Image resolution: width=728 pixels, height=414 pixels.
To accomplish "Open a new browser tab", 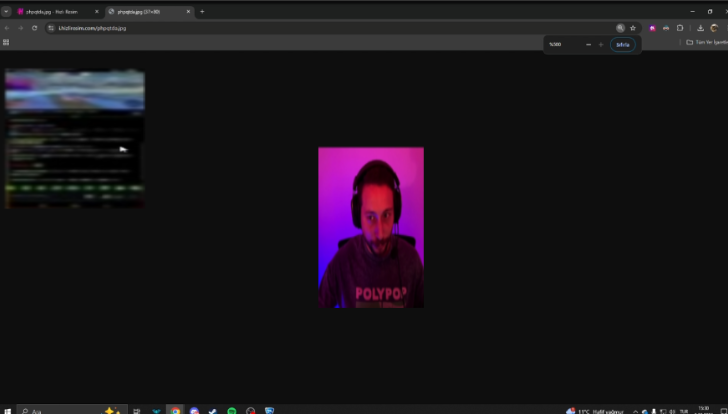I will click(202, 12).
